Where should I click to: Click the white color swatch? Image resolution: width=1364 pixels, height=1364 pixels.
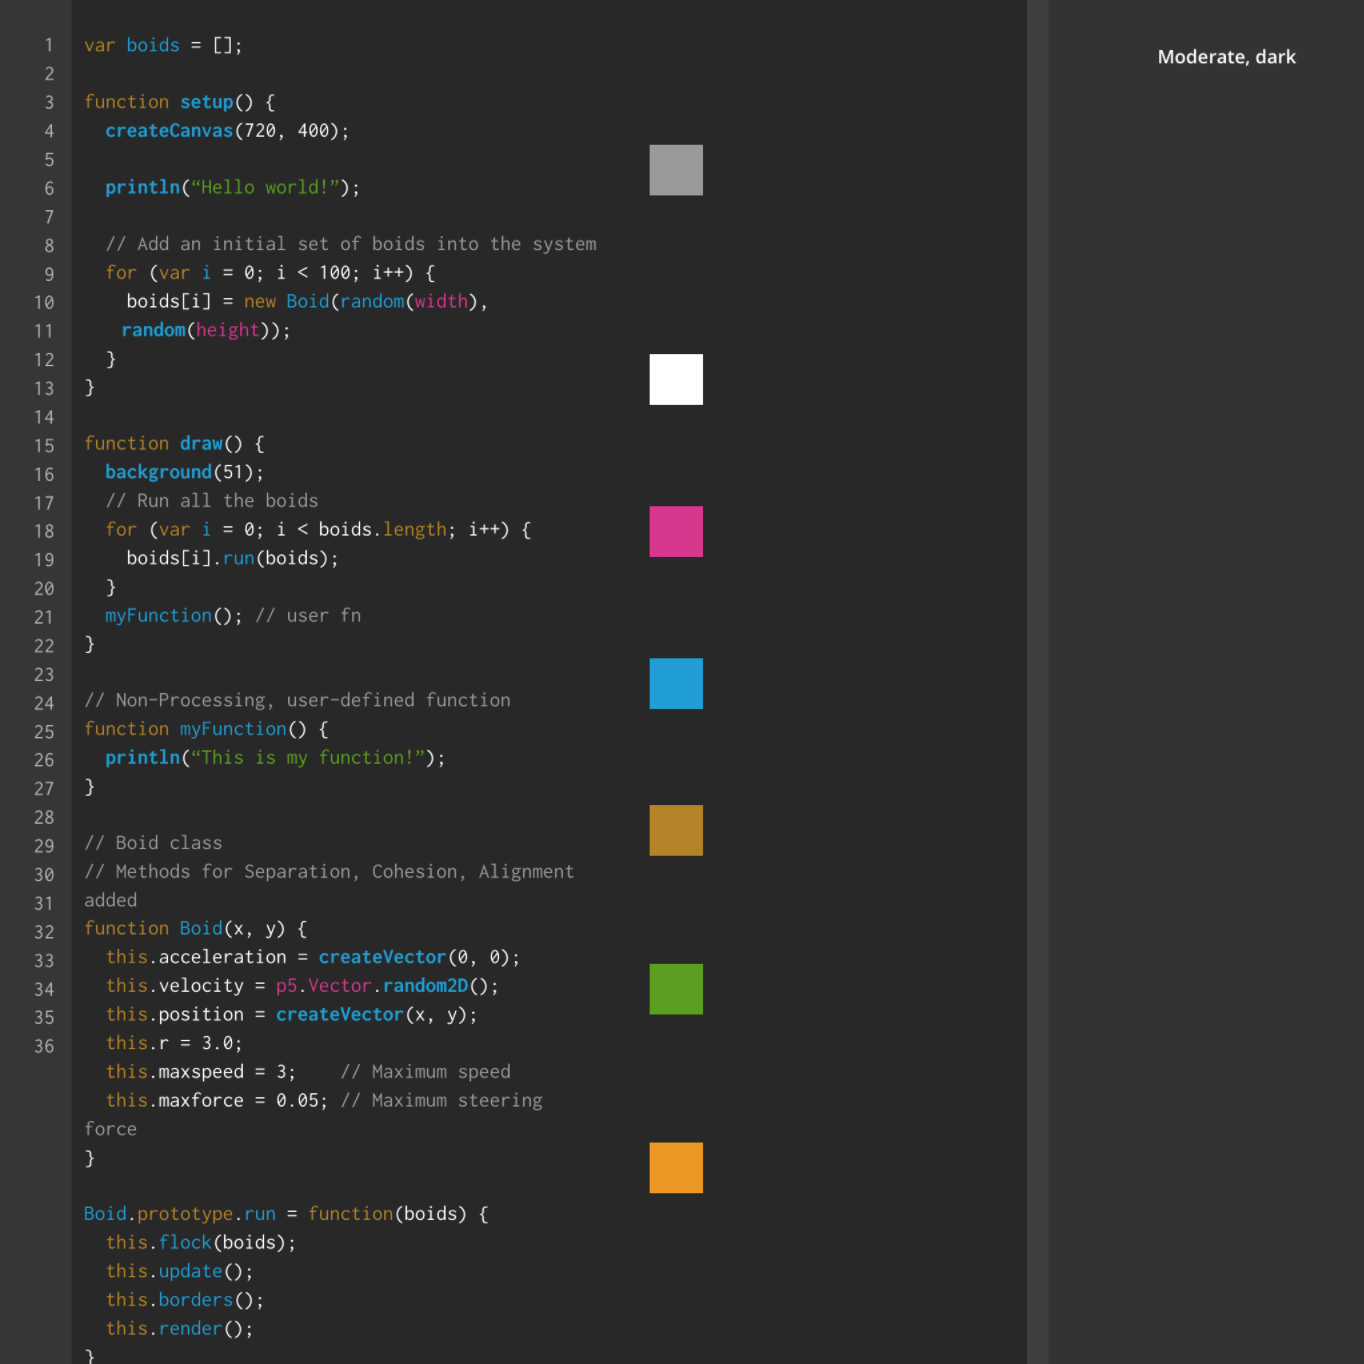[676, 379]
